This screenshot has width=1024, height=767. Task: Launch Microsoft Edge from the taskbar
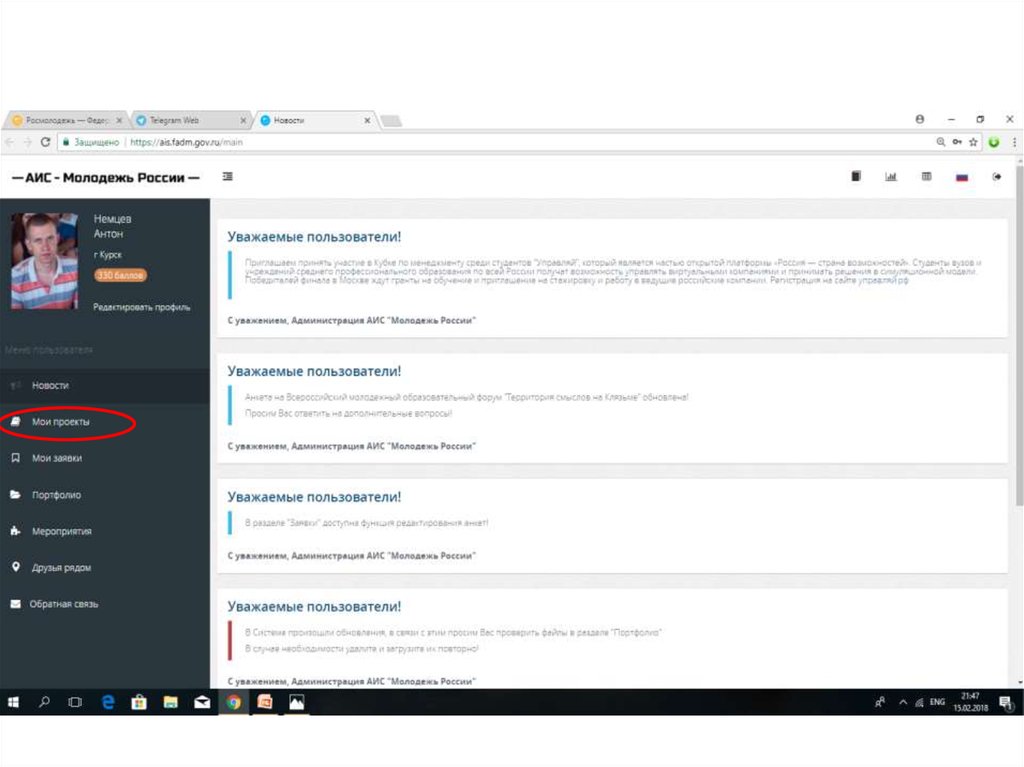point(108,702)
